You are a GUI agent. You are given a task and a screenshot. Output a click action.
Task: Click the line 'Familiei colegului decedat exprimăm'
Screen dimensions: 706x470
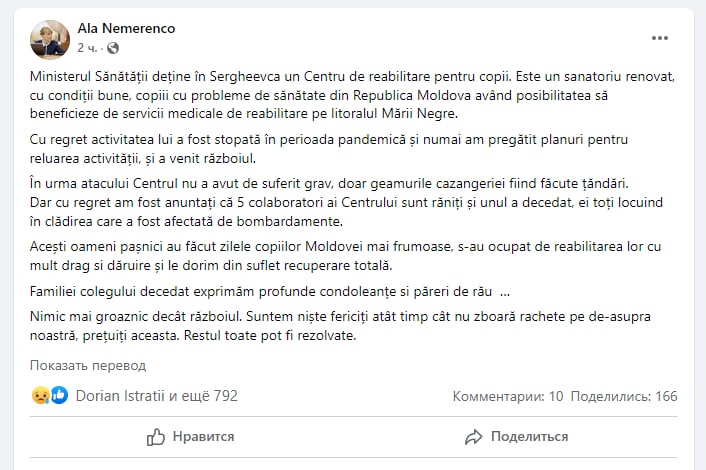coord(263,291)
